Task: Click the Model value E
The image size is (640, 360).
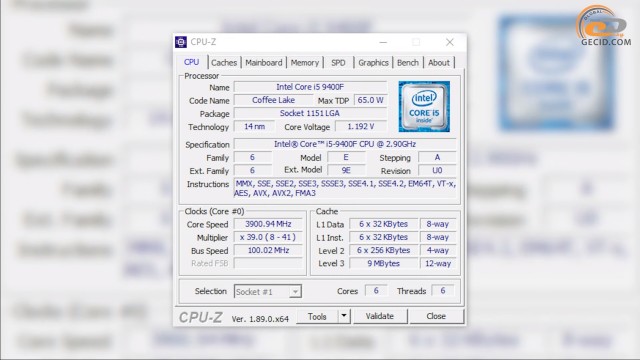Action: pos(346,157)
